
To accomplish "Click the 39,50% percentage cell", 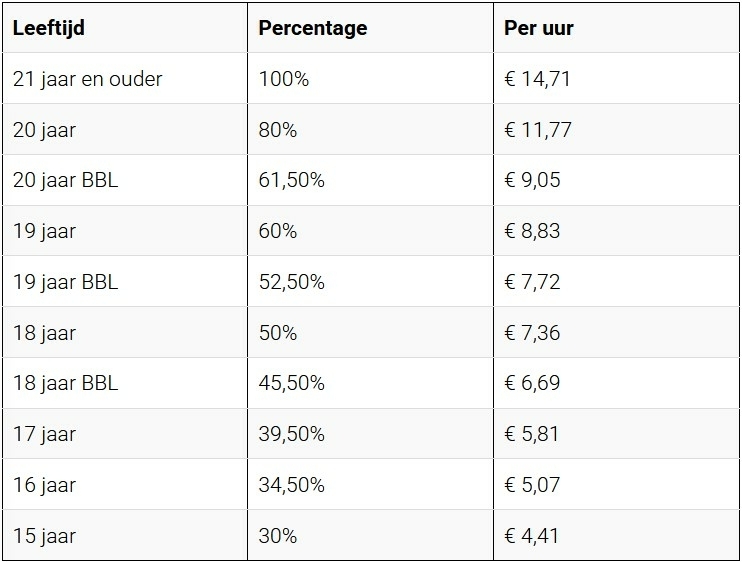I will (291, 435).
